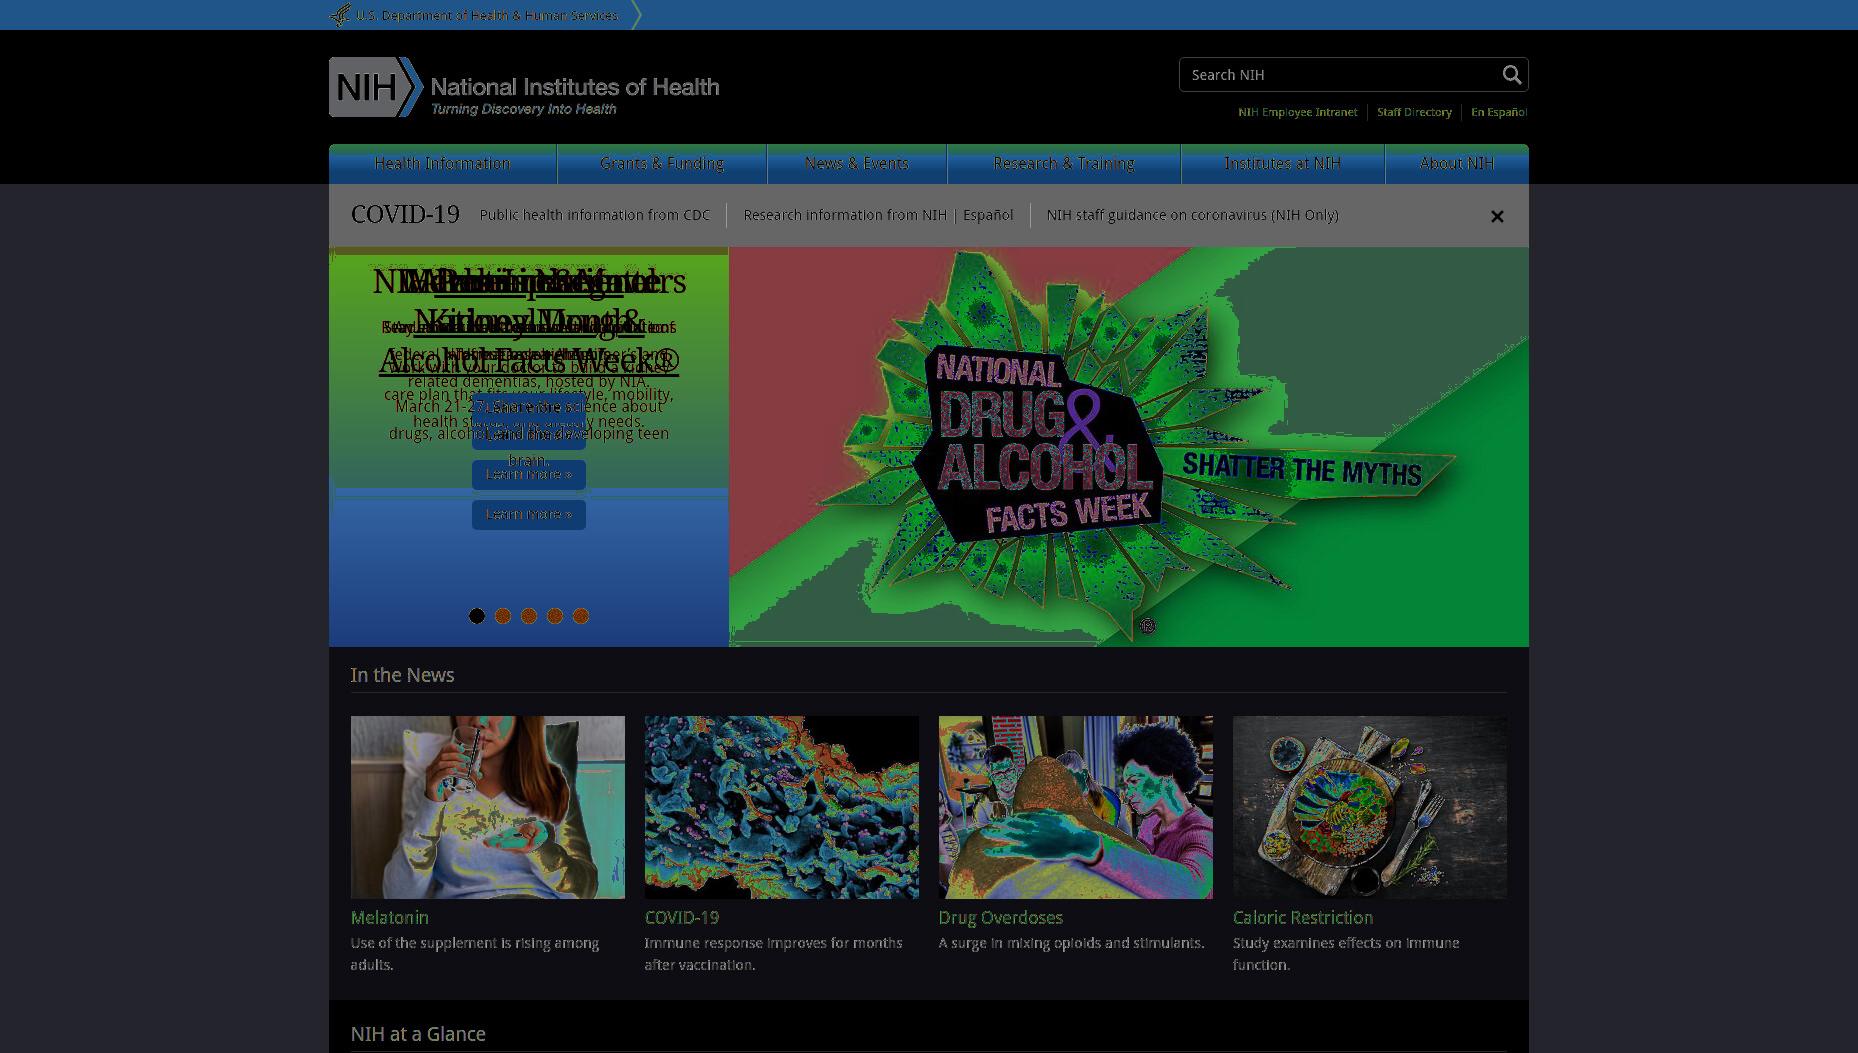This screenshot has width=1858, height=1053.
Task: Click 'Use of the supplement is rising' text
Action: 455,943
